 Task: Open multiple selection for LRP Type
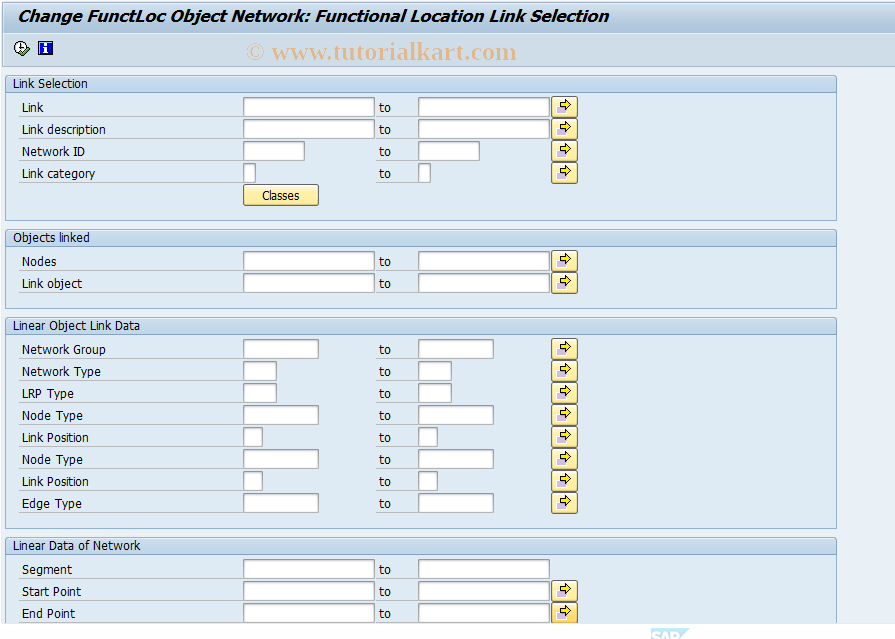[x=565, y=393]
